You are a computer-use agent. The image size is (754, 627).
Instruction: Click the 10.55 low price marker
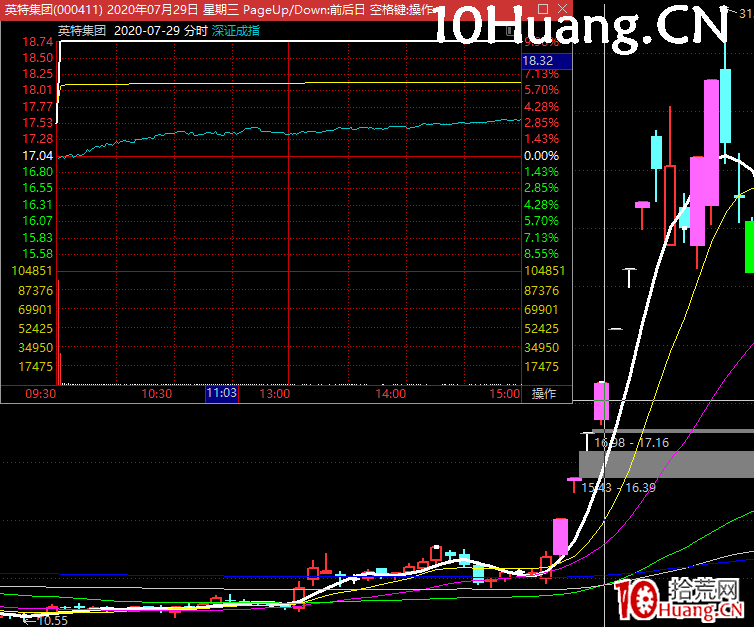(52, 621)
